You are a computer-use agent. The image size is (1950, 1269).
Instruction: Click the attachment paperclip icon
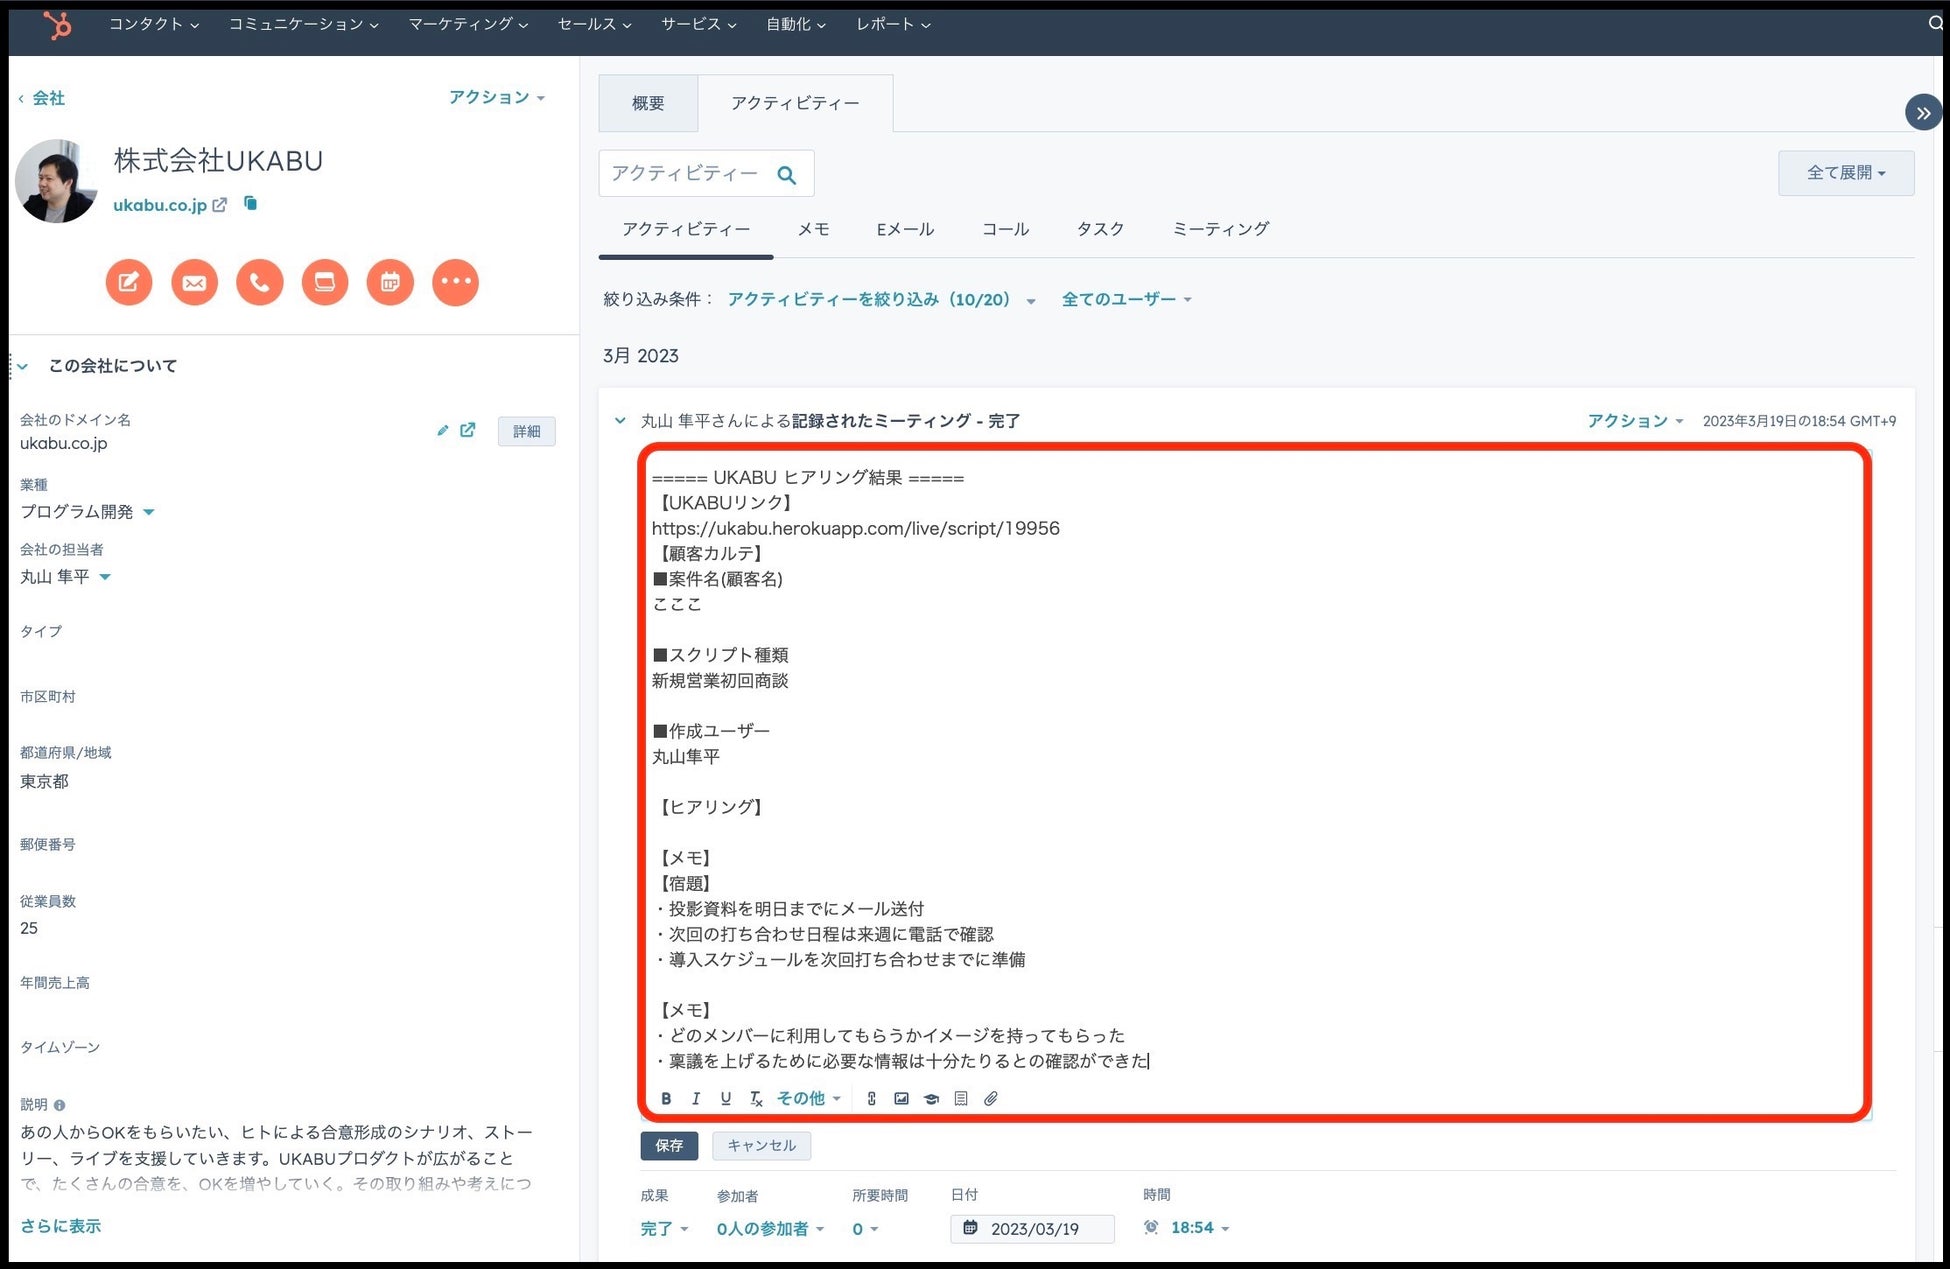tap(991, 1098)
